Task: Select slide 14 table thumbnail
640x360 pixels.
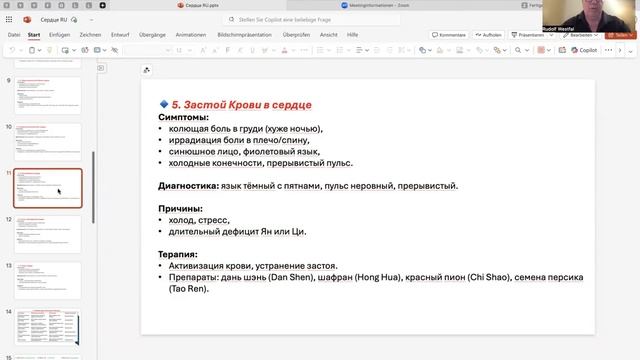Action: tap(48, 327)
